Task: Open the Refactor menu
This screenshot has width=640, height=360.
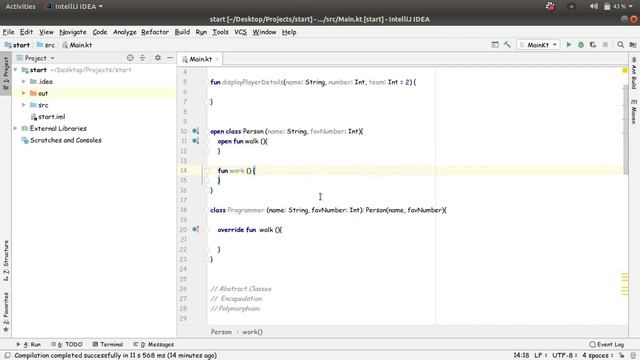Action: (155, 32)
